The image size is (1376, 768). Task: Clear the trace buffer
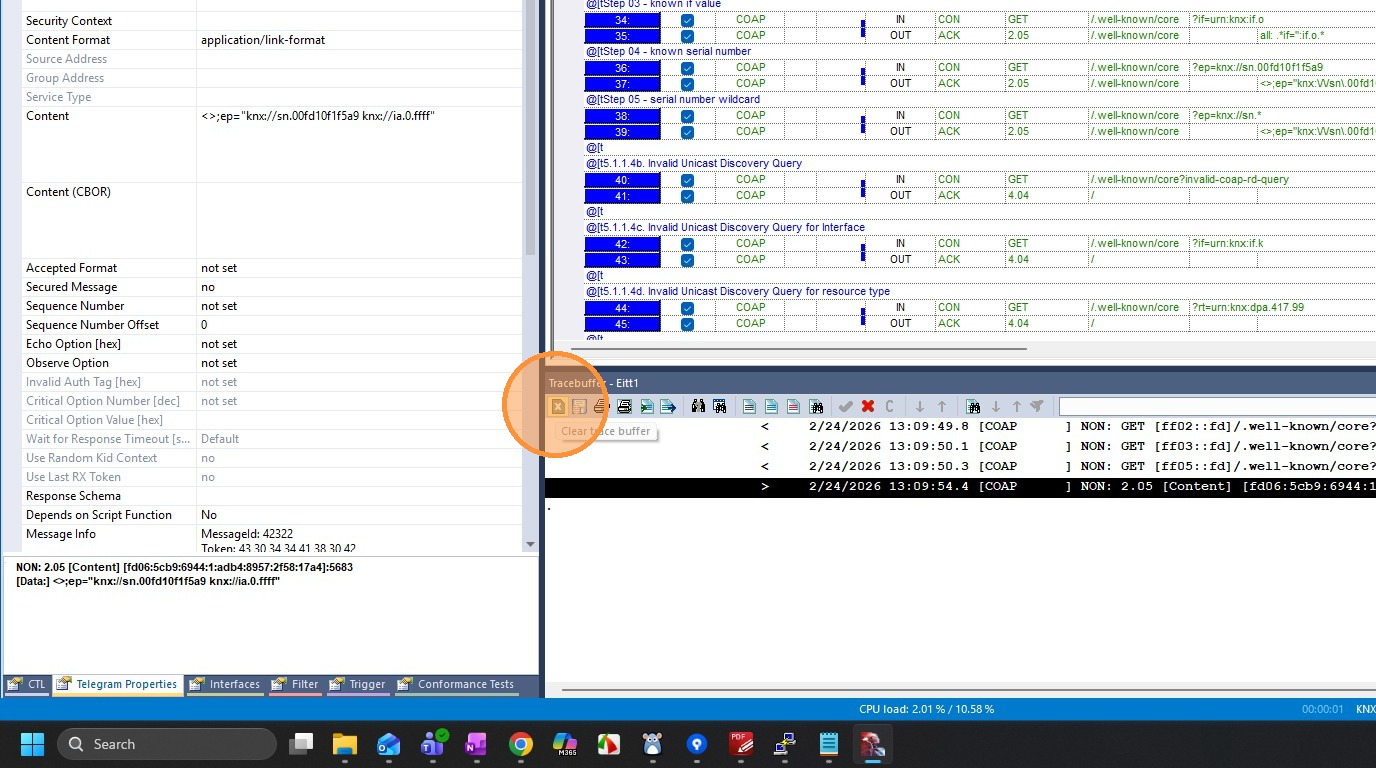558,406
